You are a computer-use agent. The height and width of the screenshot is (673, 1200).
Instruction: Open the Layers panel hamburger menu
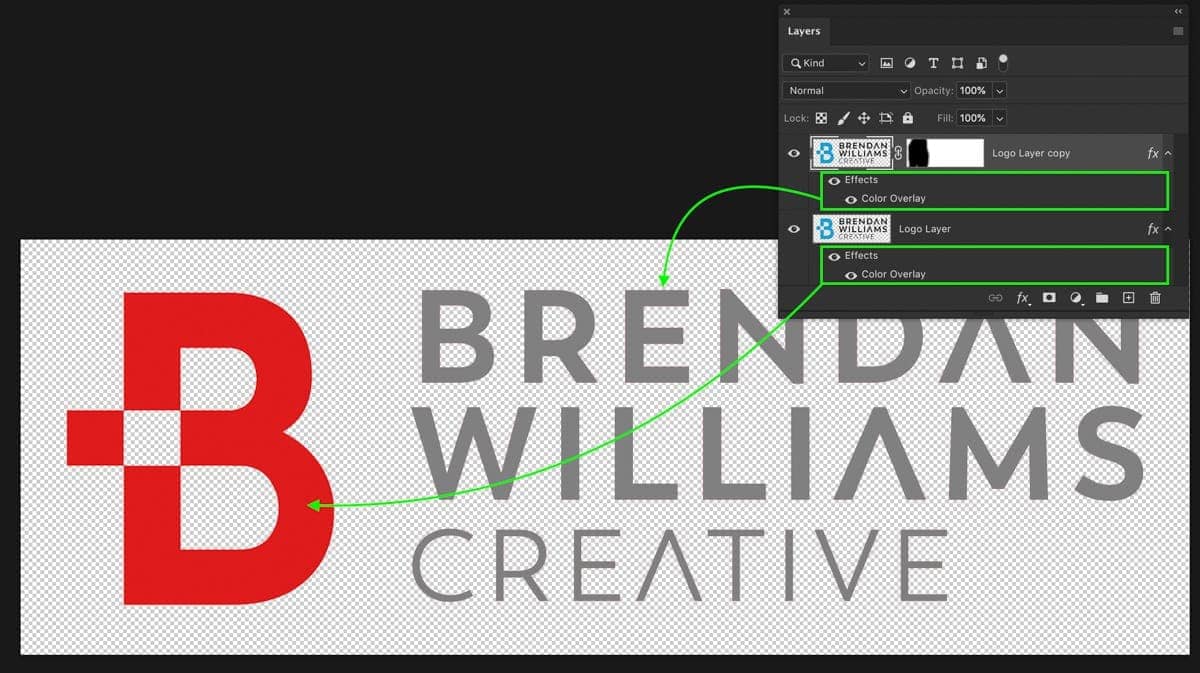click(1177, 31)
